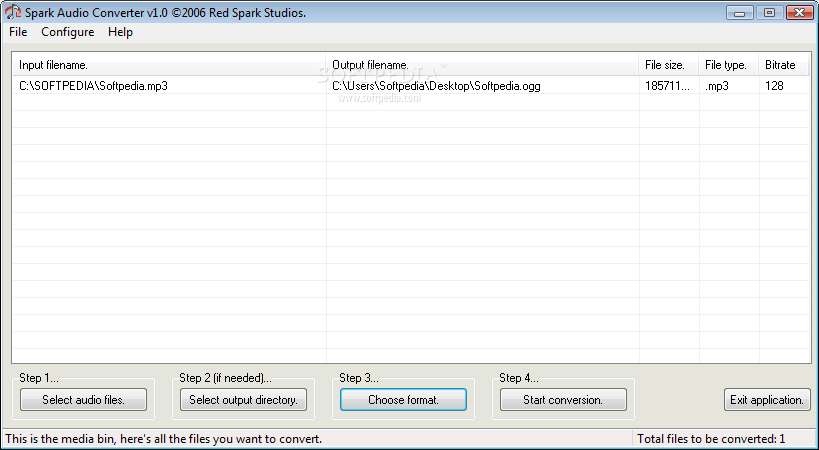The image size is (819, 450).
Task: Click the File type column header
Action: (x=728, y=65)
